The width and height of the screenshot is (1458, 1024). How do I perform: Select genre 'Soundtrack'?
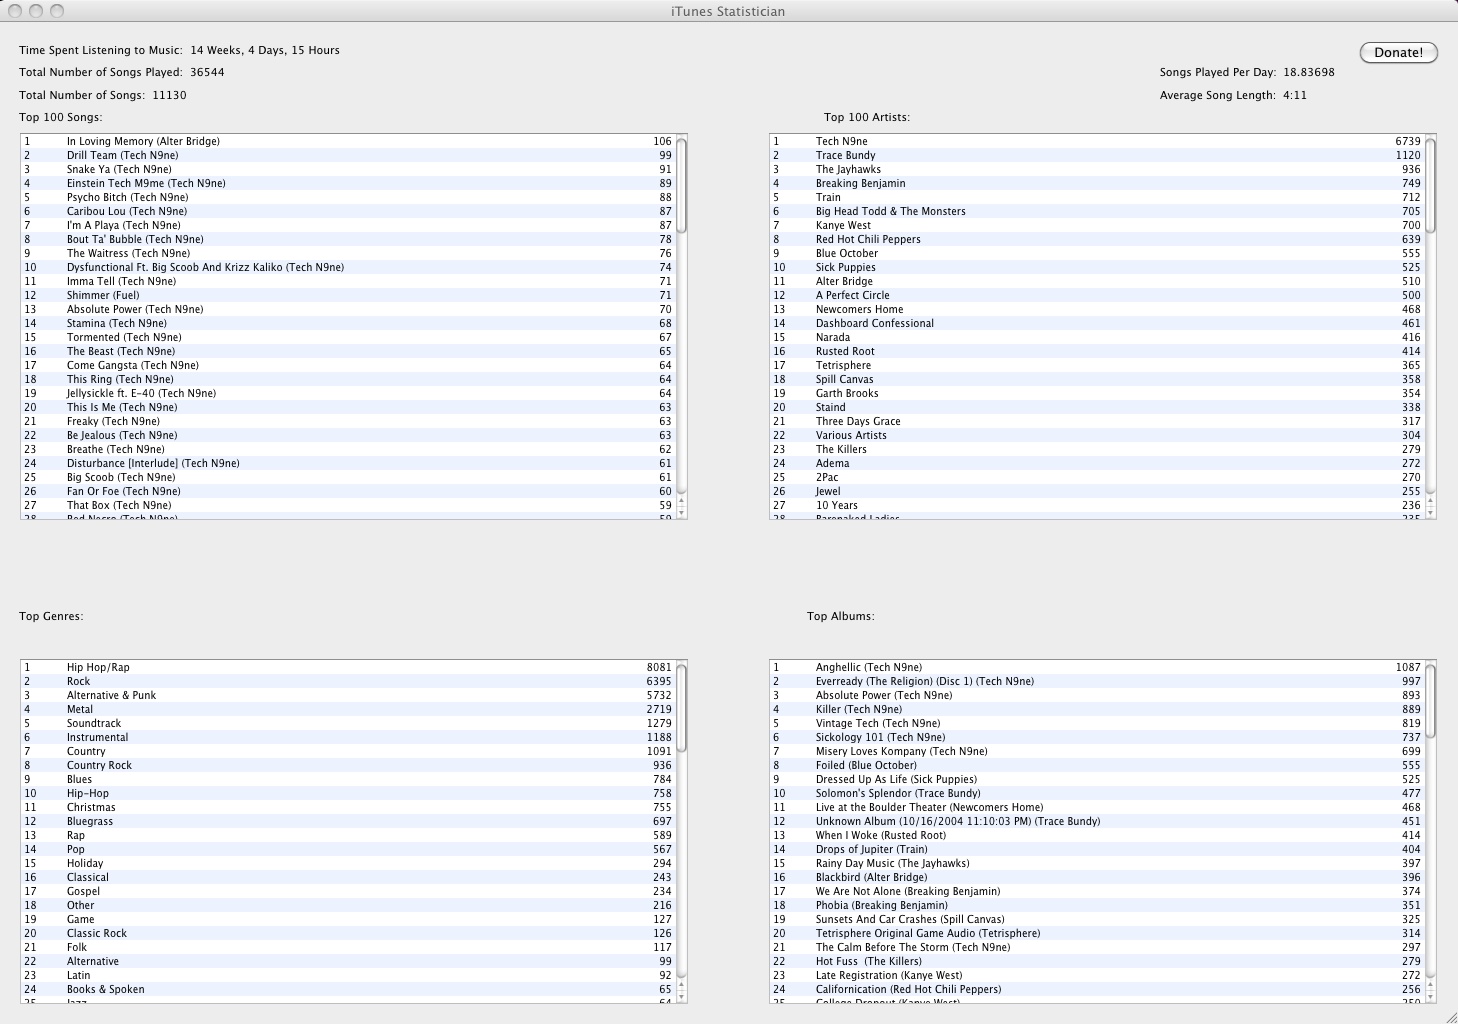tap(348, 723)
